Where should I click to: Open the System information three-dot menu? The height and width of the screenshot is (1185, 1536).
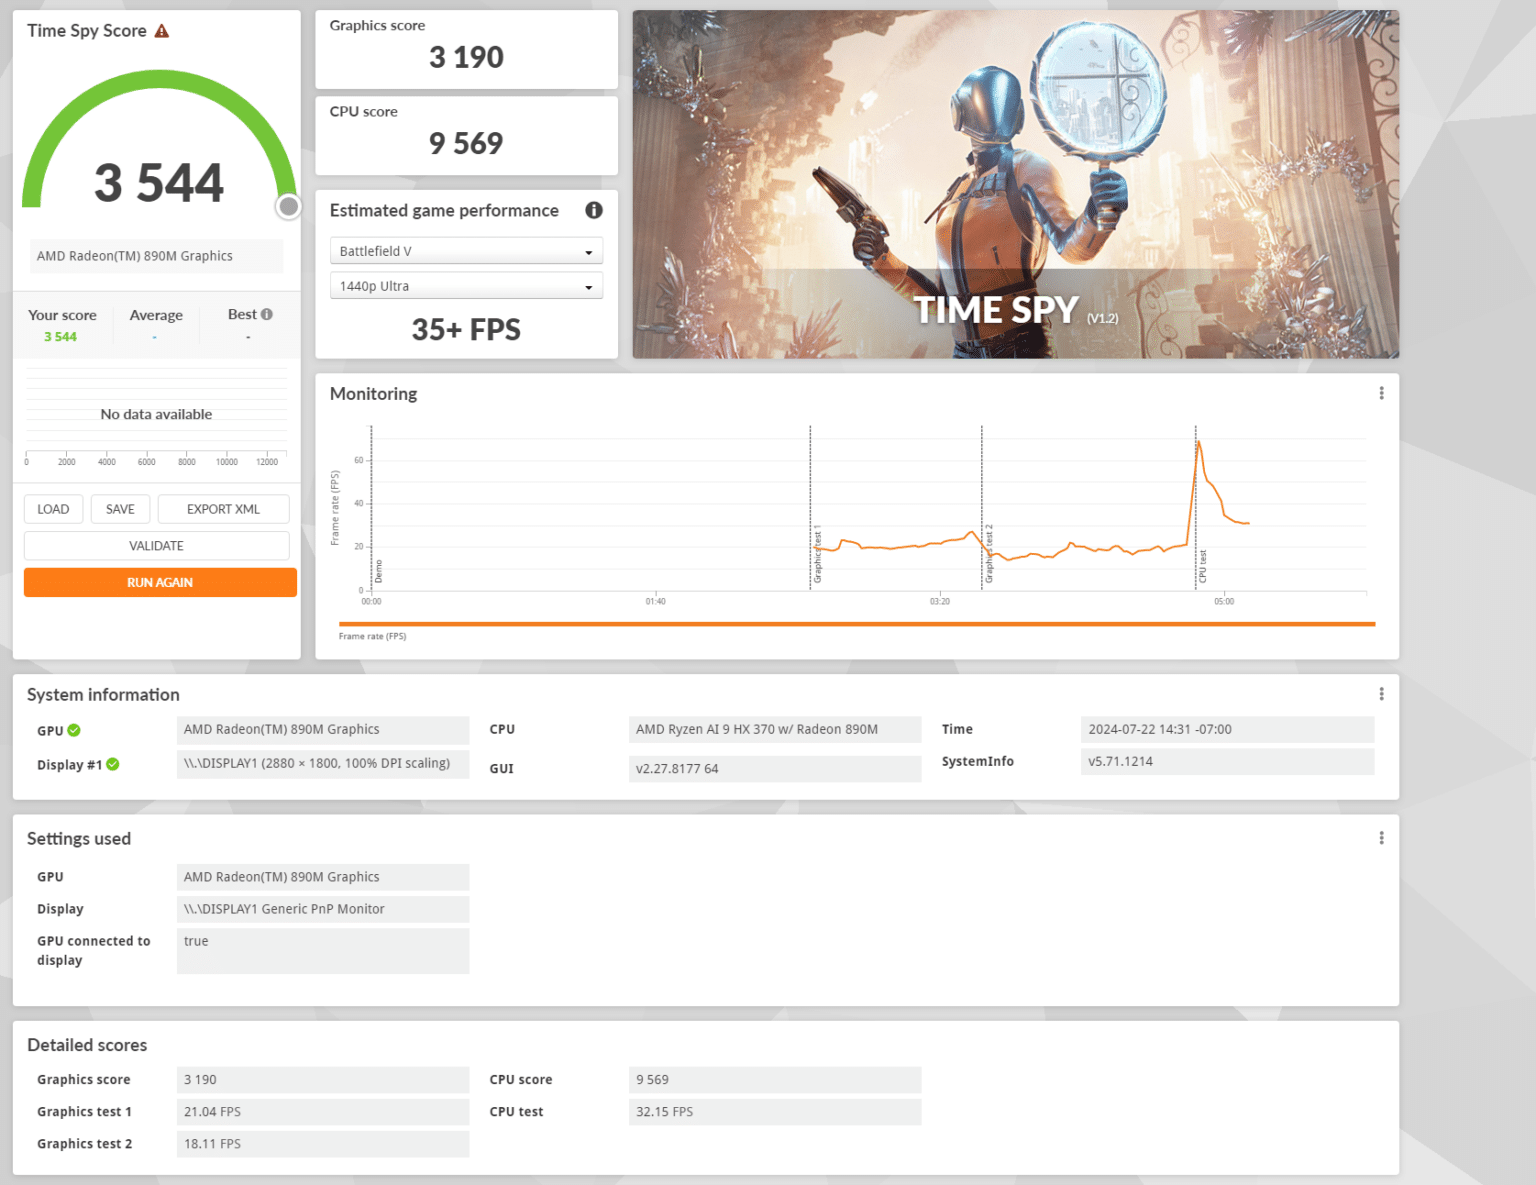pos(1381,694)
